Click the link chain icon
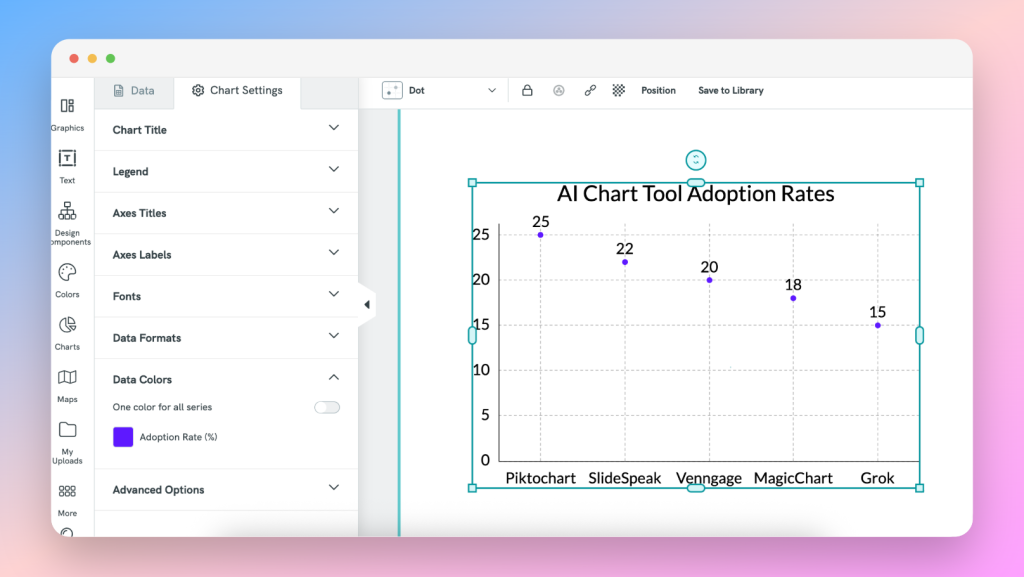This screenshot has width=1024, height=577. (x=590, y=90)
